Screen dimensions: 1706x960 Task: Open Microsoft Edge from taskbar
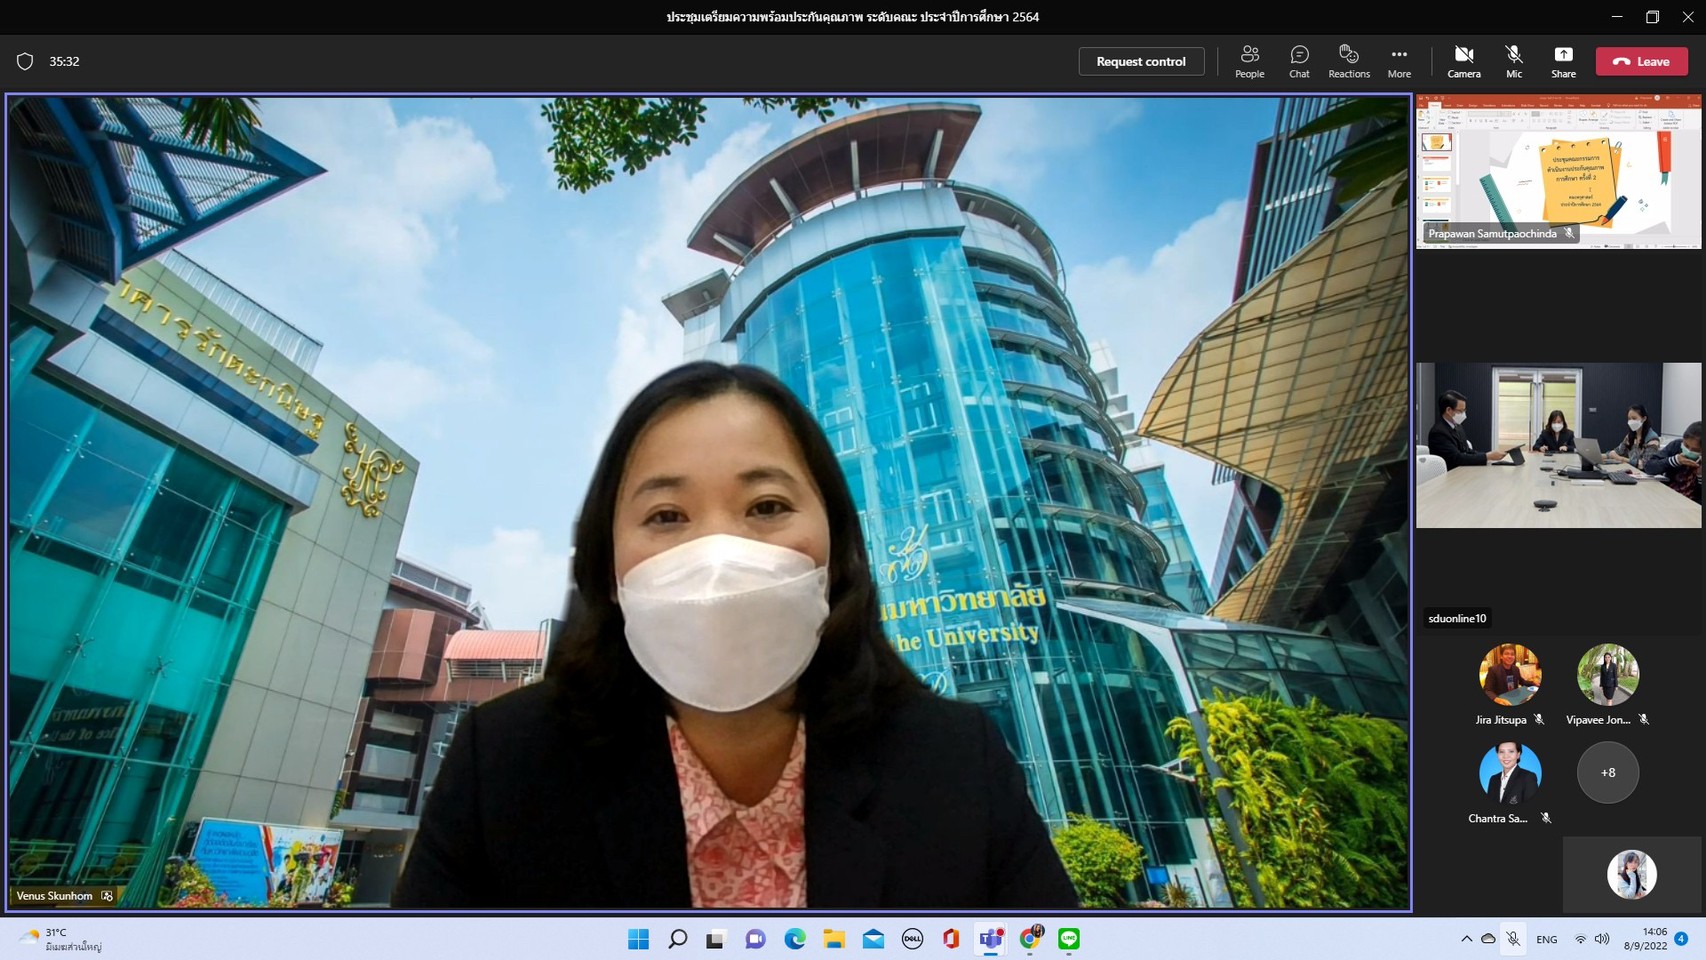click(x=795, y=939)
